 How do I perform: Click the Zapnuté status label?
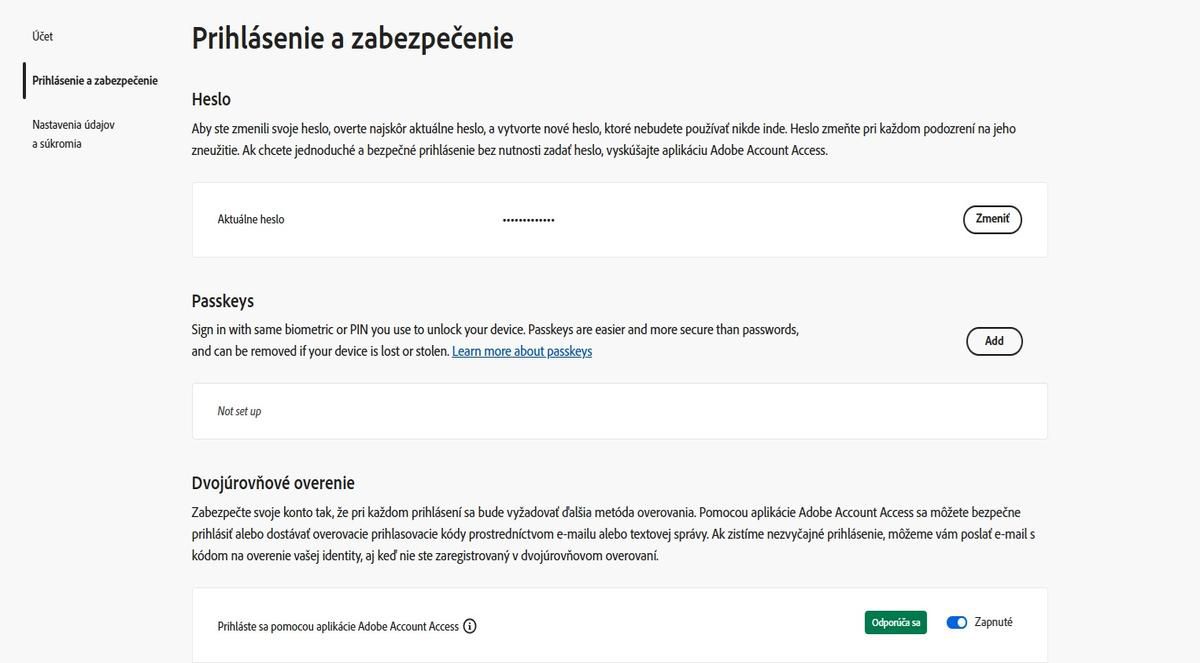pyautogui.click(x=993, y=622)
